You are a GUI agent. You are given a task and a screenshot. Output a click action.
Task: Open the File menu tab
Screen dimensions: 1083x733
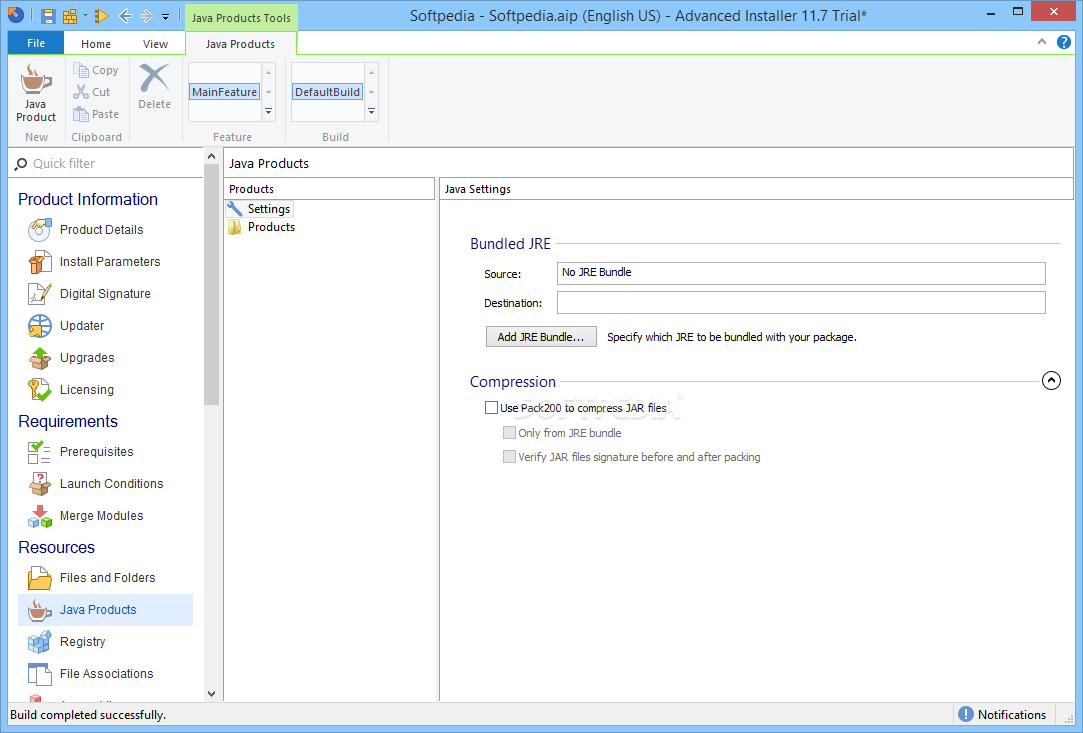tap(36, 43)
